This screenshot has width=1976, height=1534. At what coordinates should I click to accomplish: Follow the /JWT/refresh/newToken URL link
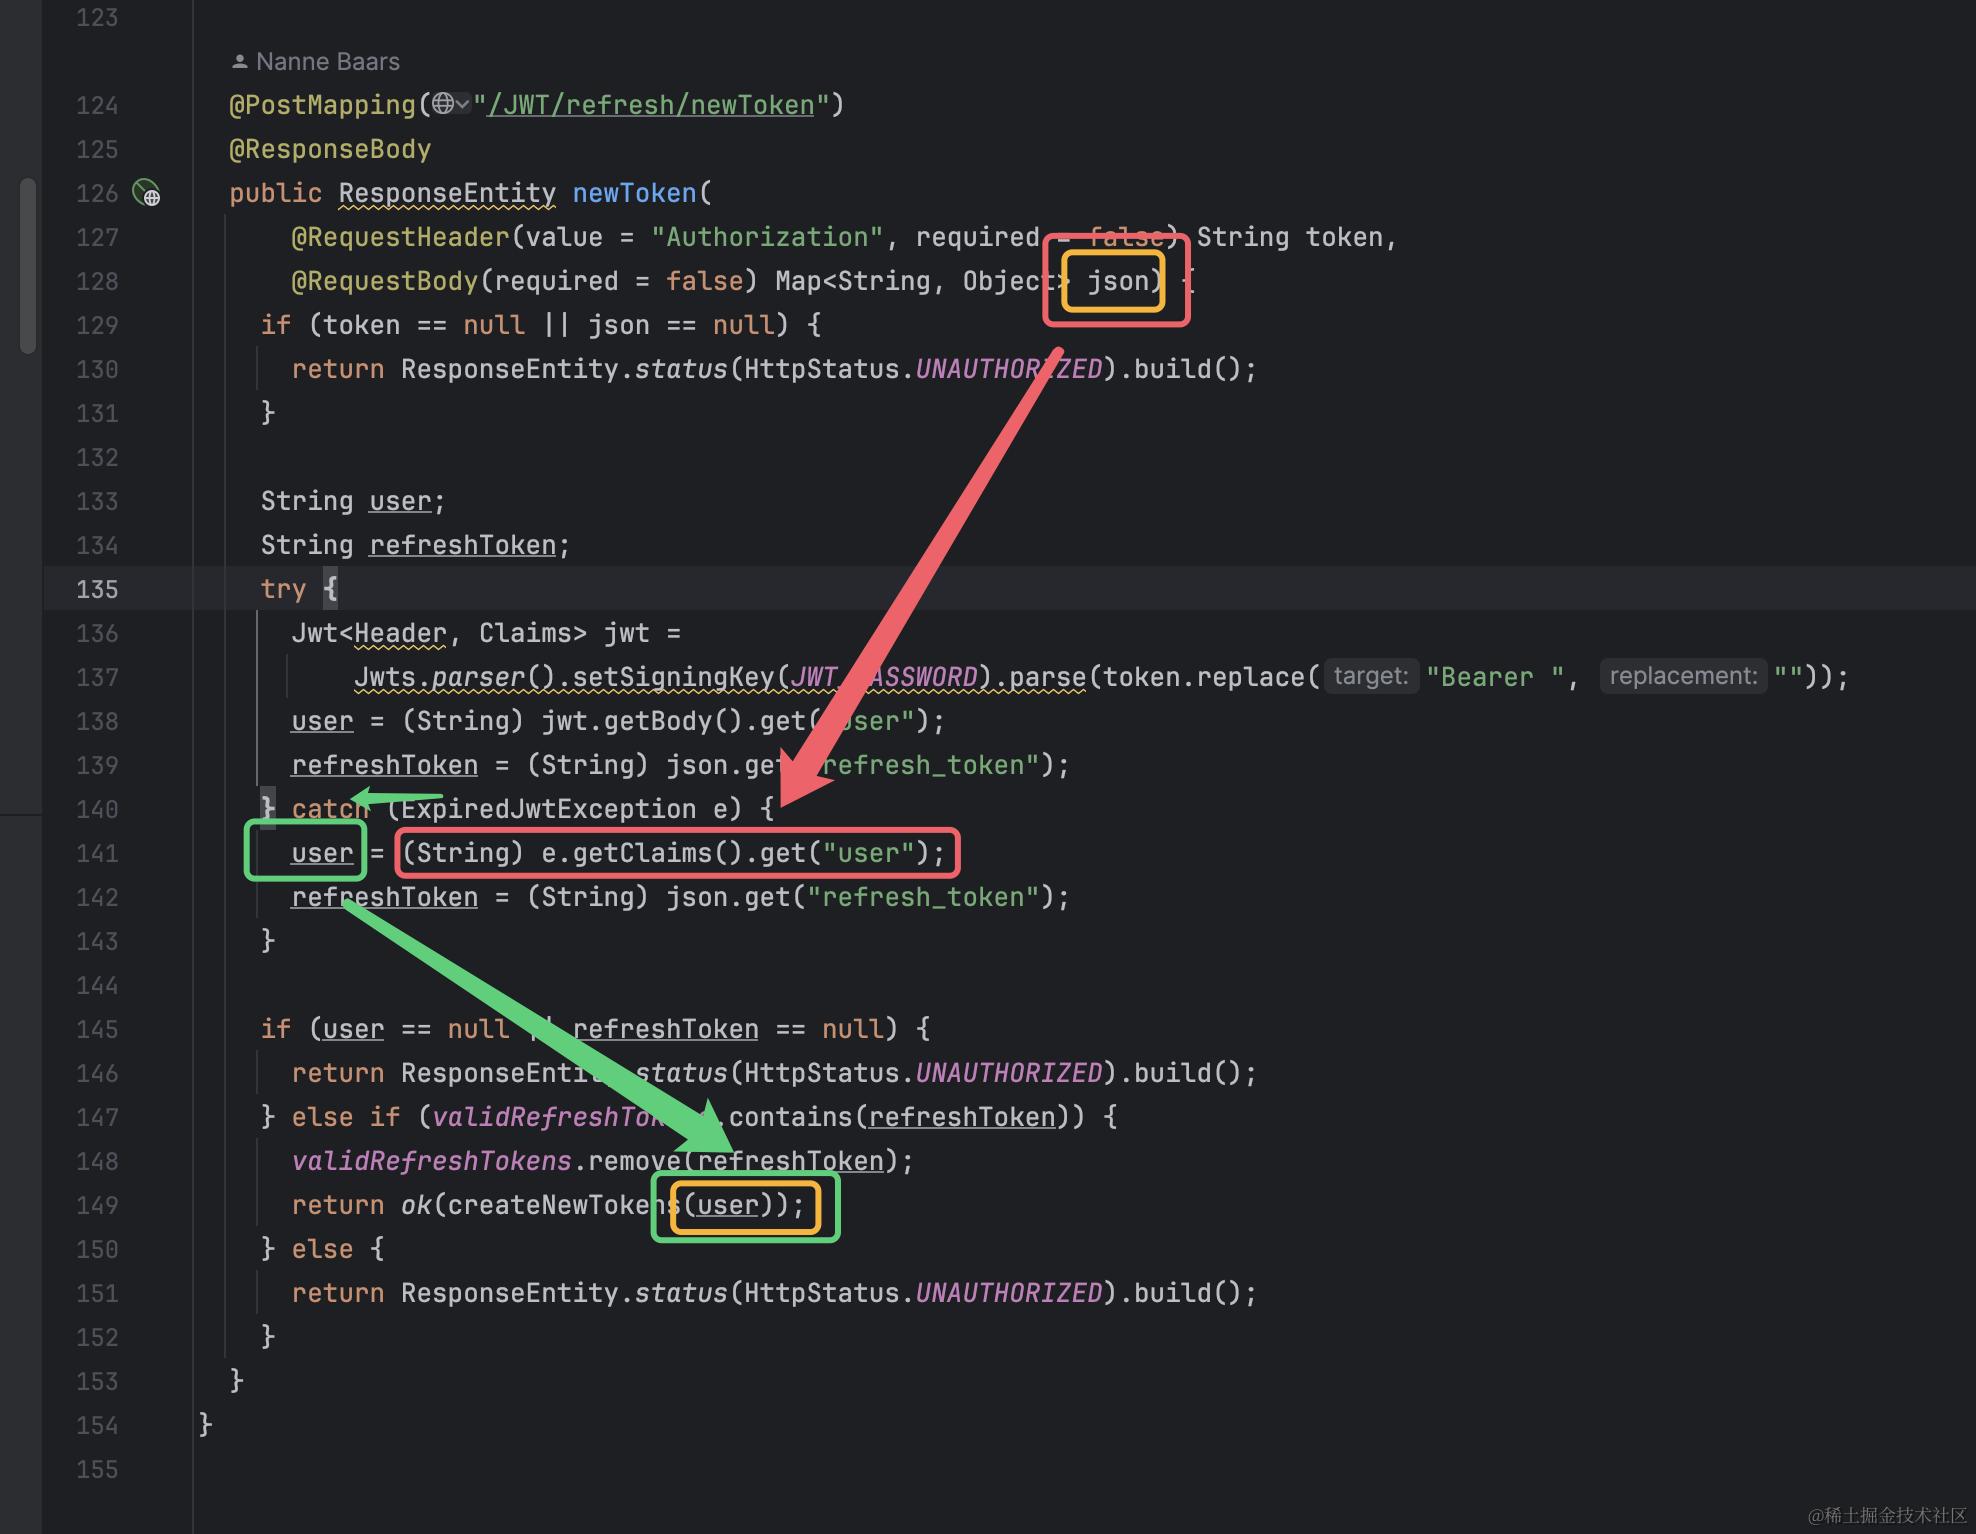click(650, 105)
